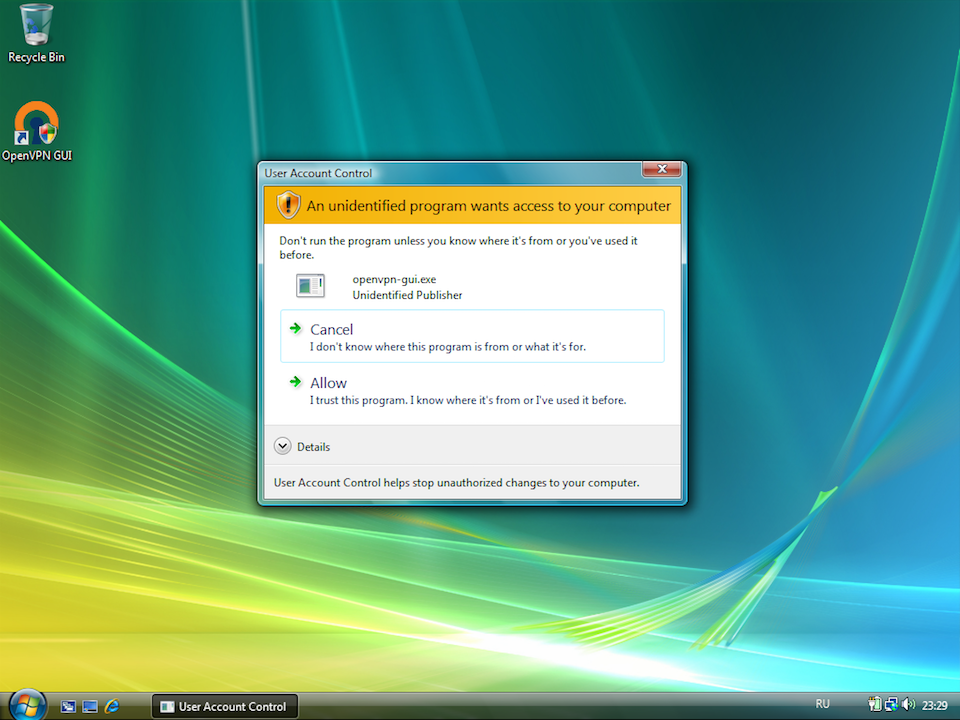Screen dimensions: 960x720
Task: Click the UAC warning shield icon
Action: click(x=288, y=204)
